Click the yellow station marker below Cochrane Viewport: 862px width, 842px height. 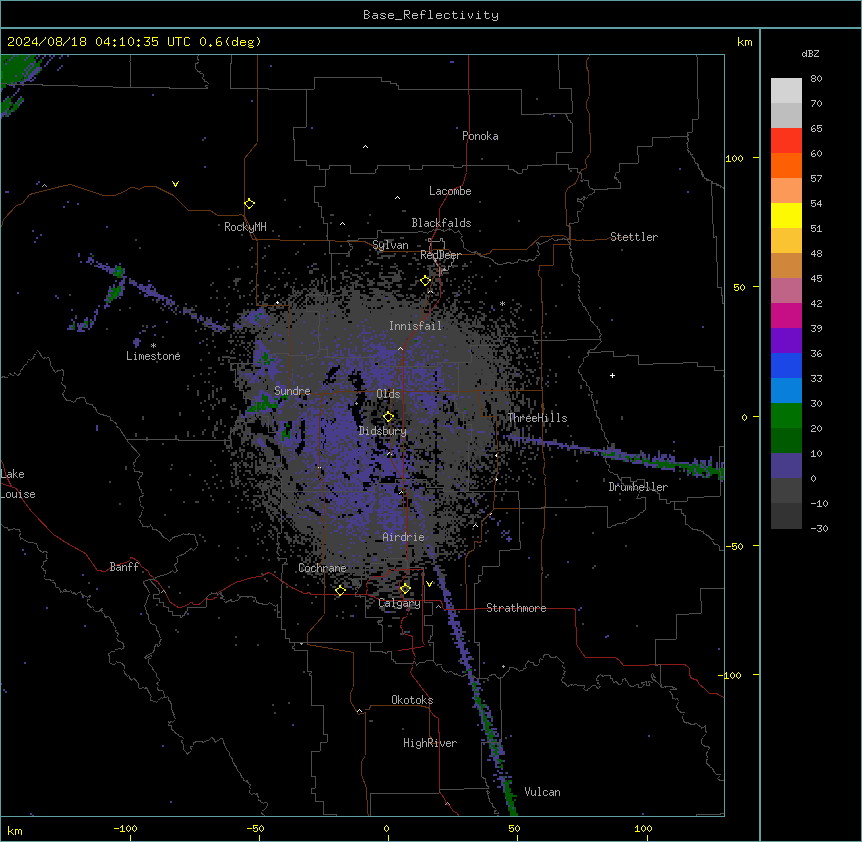tap(340, 590)
